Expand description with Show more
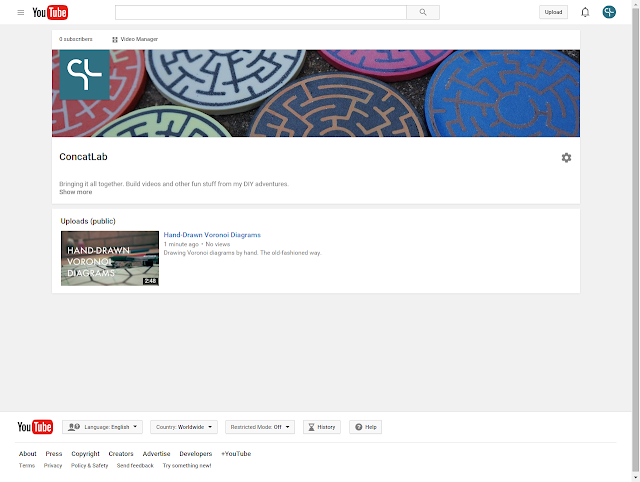Image resolution: width=640 pixels, height=482 pixels. click(76, 192)
